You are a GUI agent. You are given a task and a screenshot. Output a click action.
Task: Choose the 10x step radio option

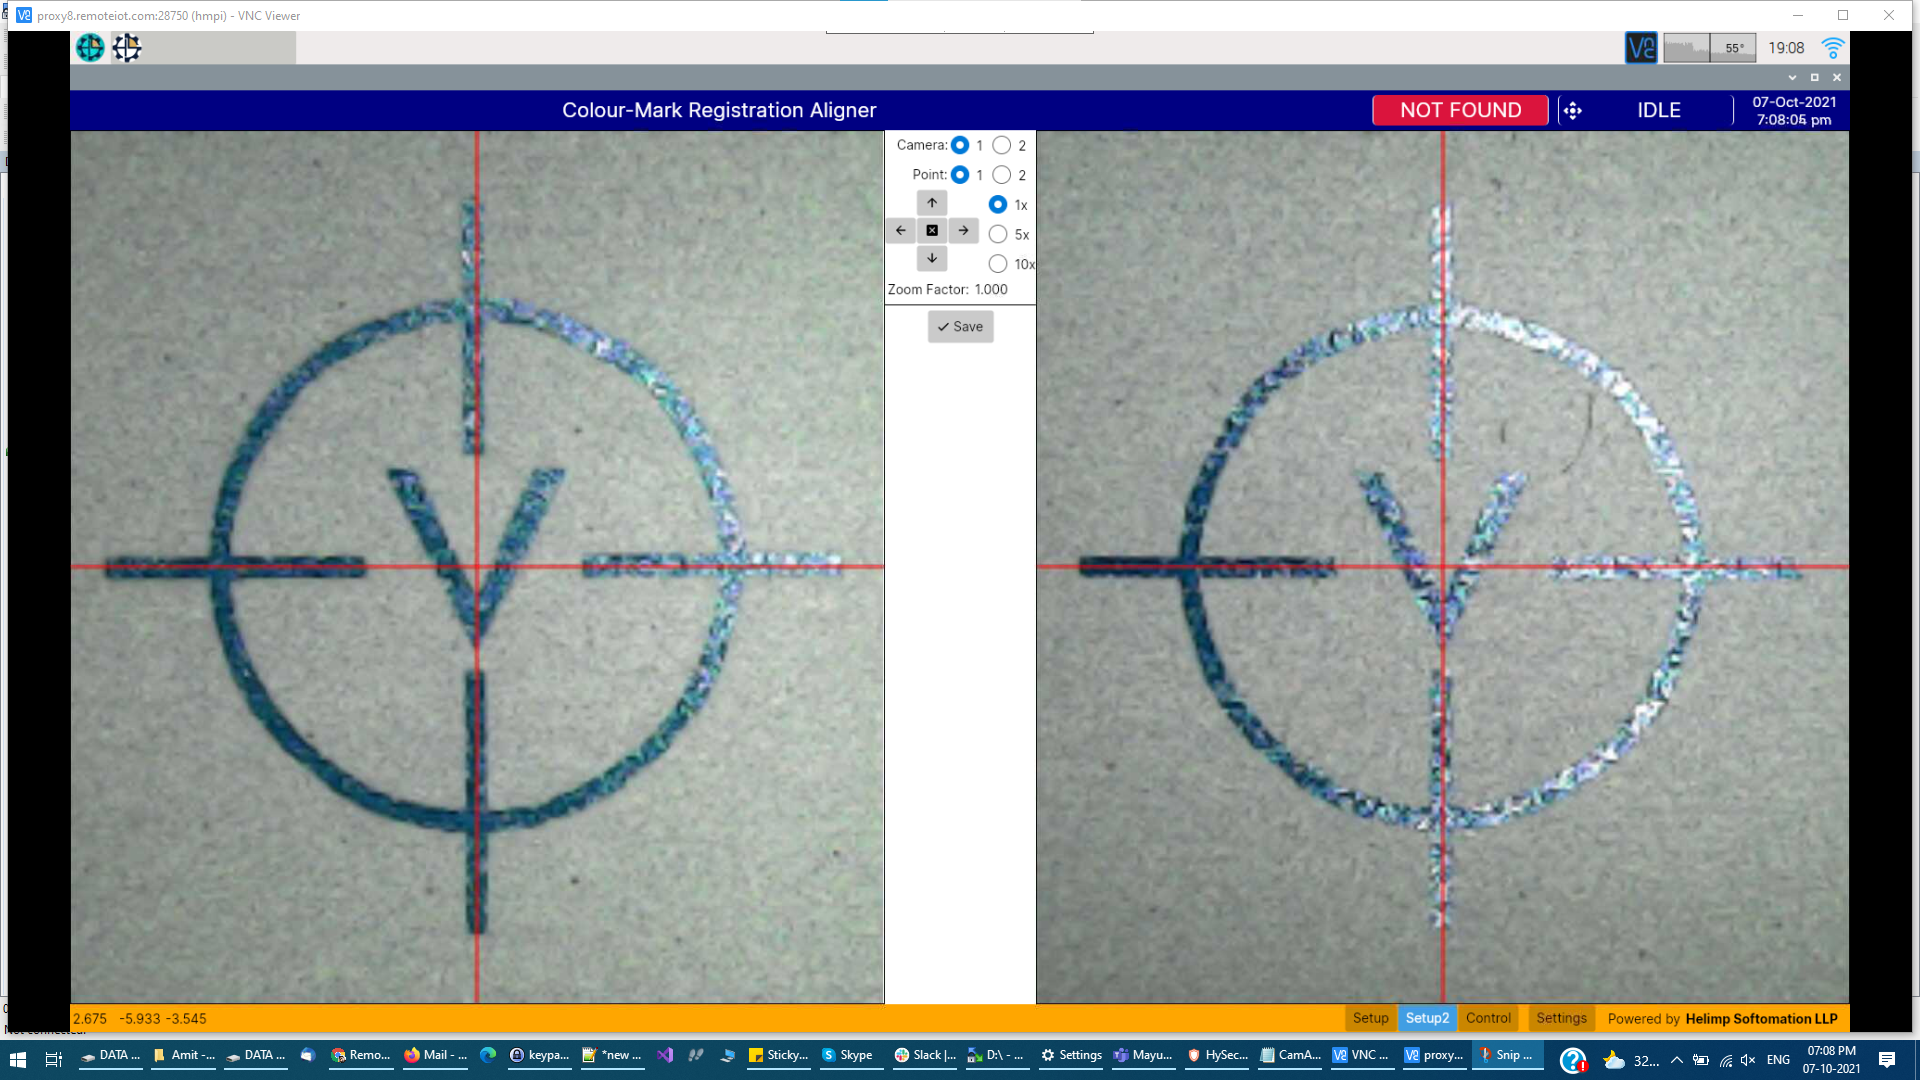point(998,264)
